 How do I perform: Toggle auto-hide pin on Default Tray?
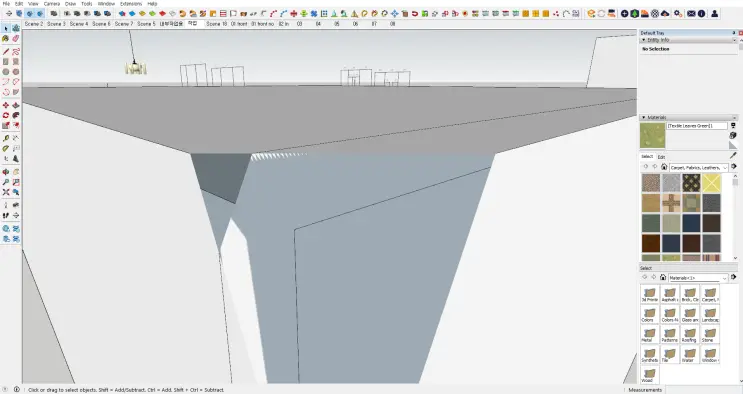coord(734,33)
